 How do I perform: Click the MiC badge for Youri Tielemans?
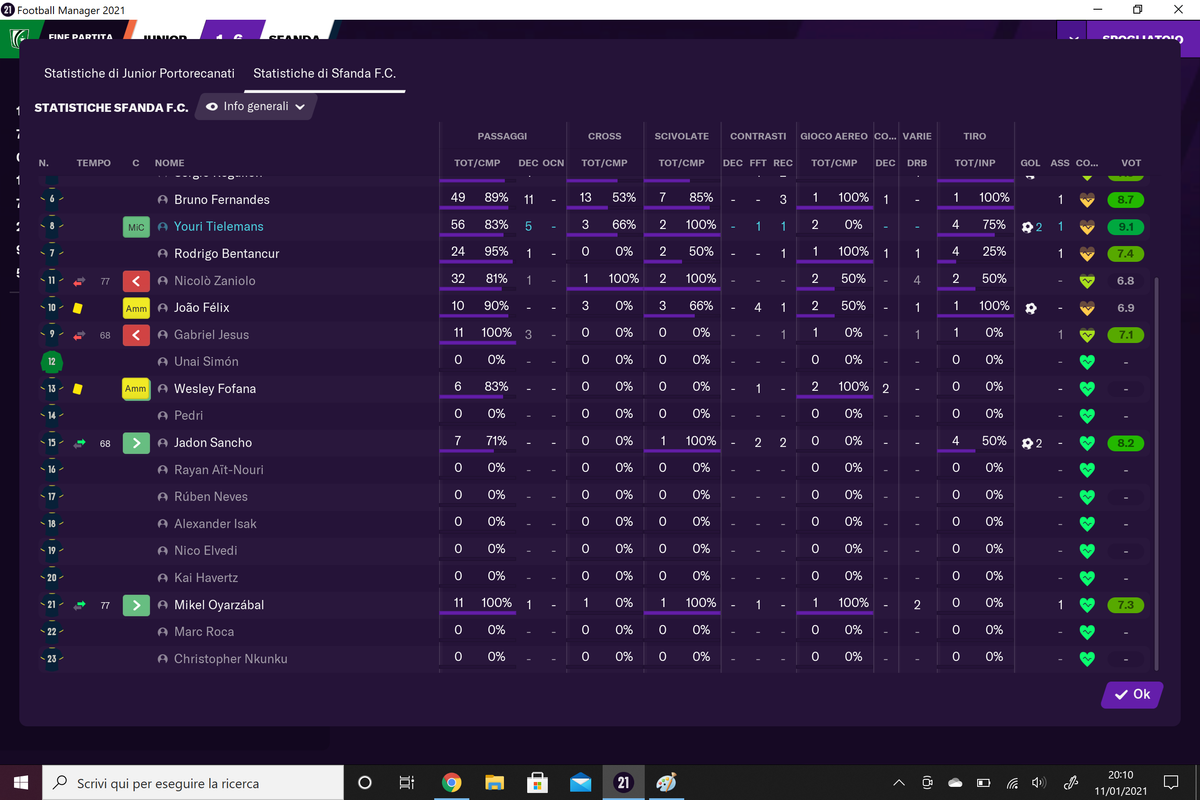(136, 227)
